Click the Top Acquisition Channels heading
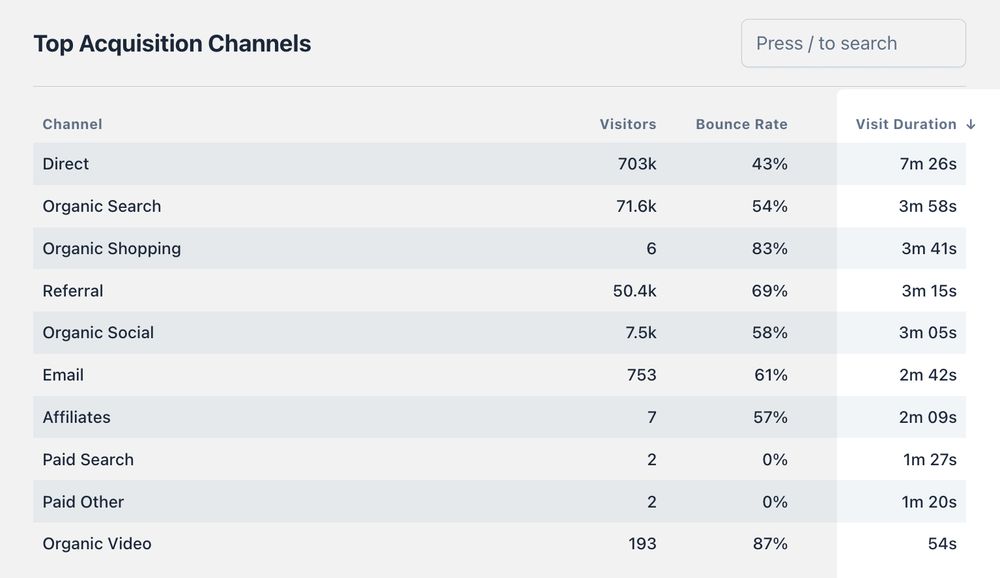The image size is (1000, 578). pos(172,44)
